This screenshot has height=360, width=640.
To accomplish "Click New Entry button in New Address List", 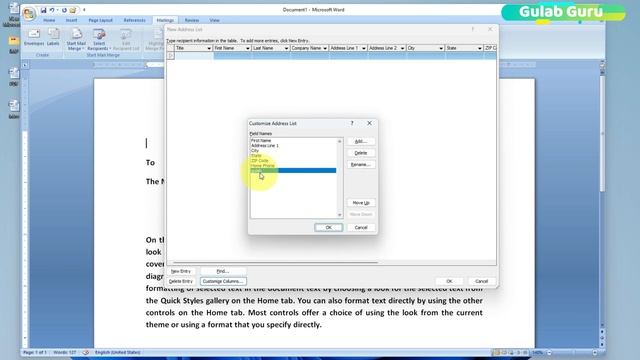I will point(181,271).
